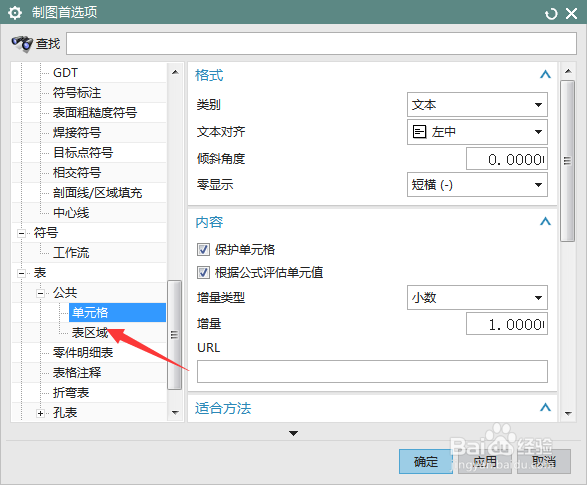Collapse the 表 tree node

tap(21, 273)
